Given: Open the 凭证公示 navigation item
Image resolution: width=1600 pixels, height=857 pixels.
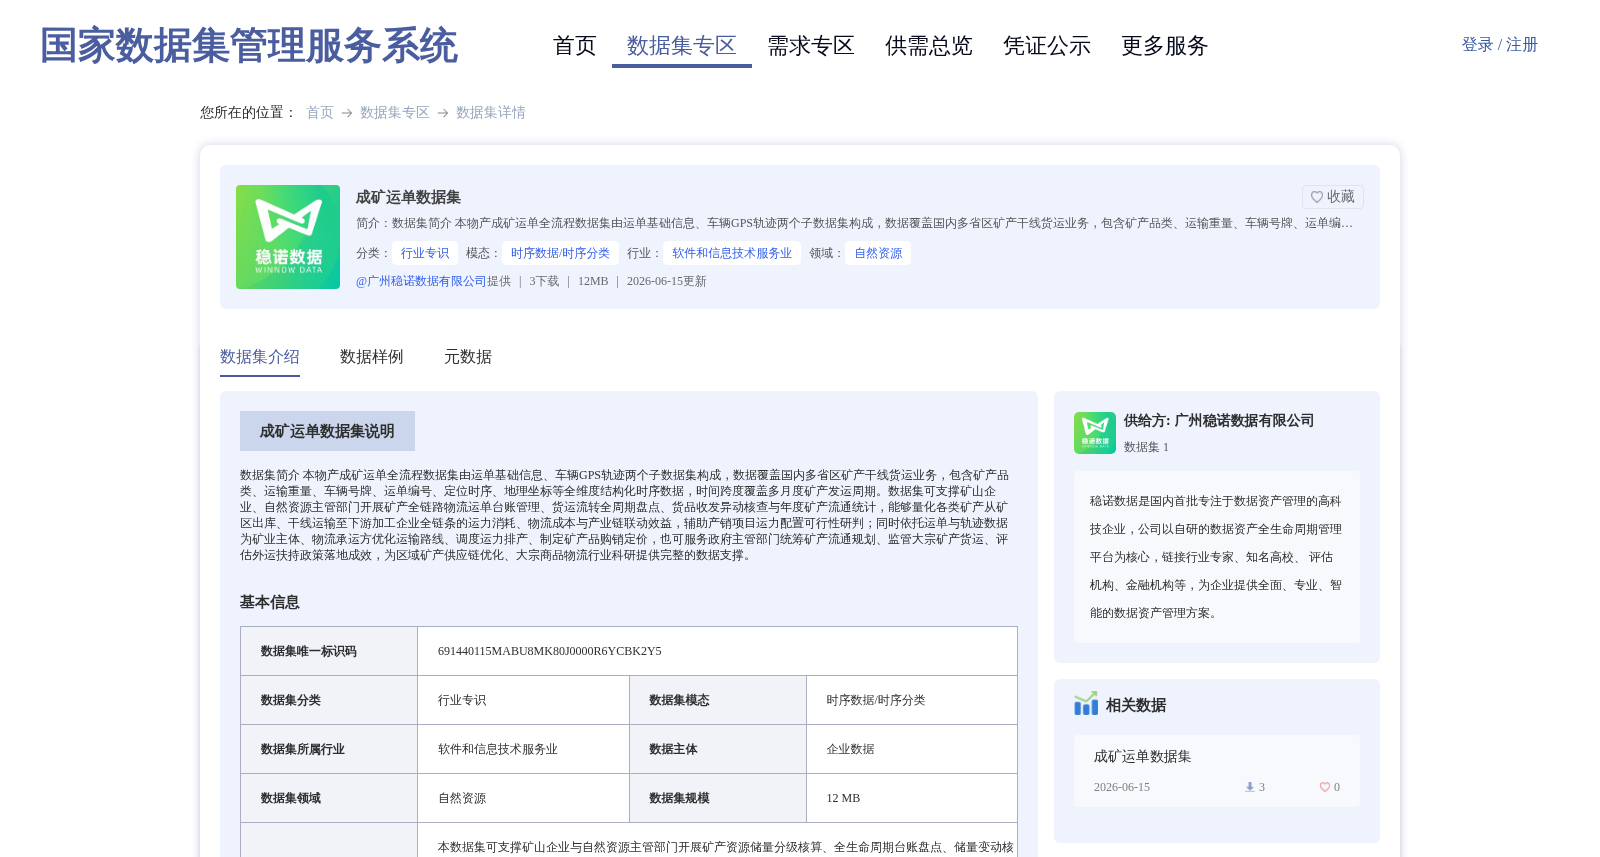Looking at the screenshot, I should (x=1047, y=46).
